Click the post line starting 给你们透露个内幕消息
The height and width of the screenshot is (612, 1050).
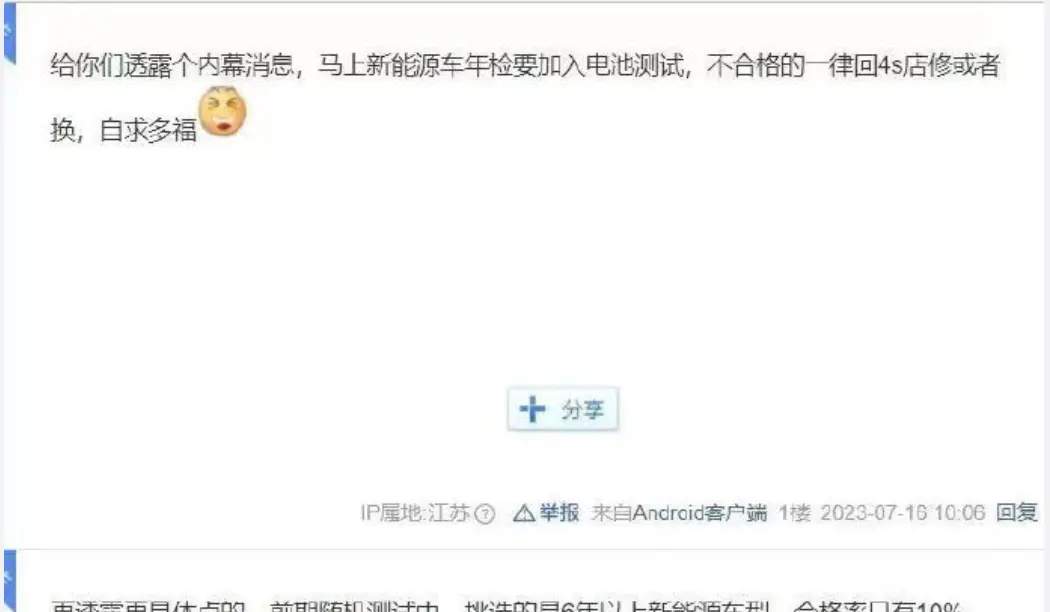(x=525, y=66)
